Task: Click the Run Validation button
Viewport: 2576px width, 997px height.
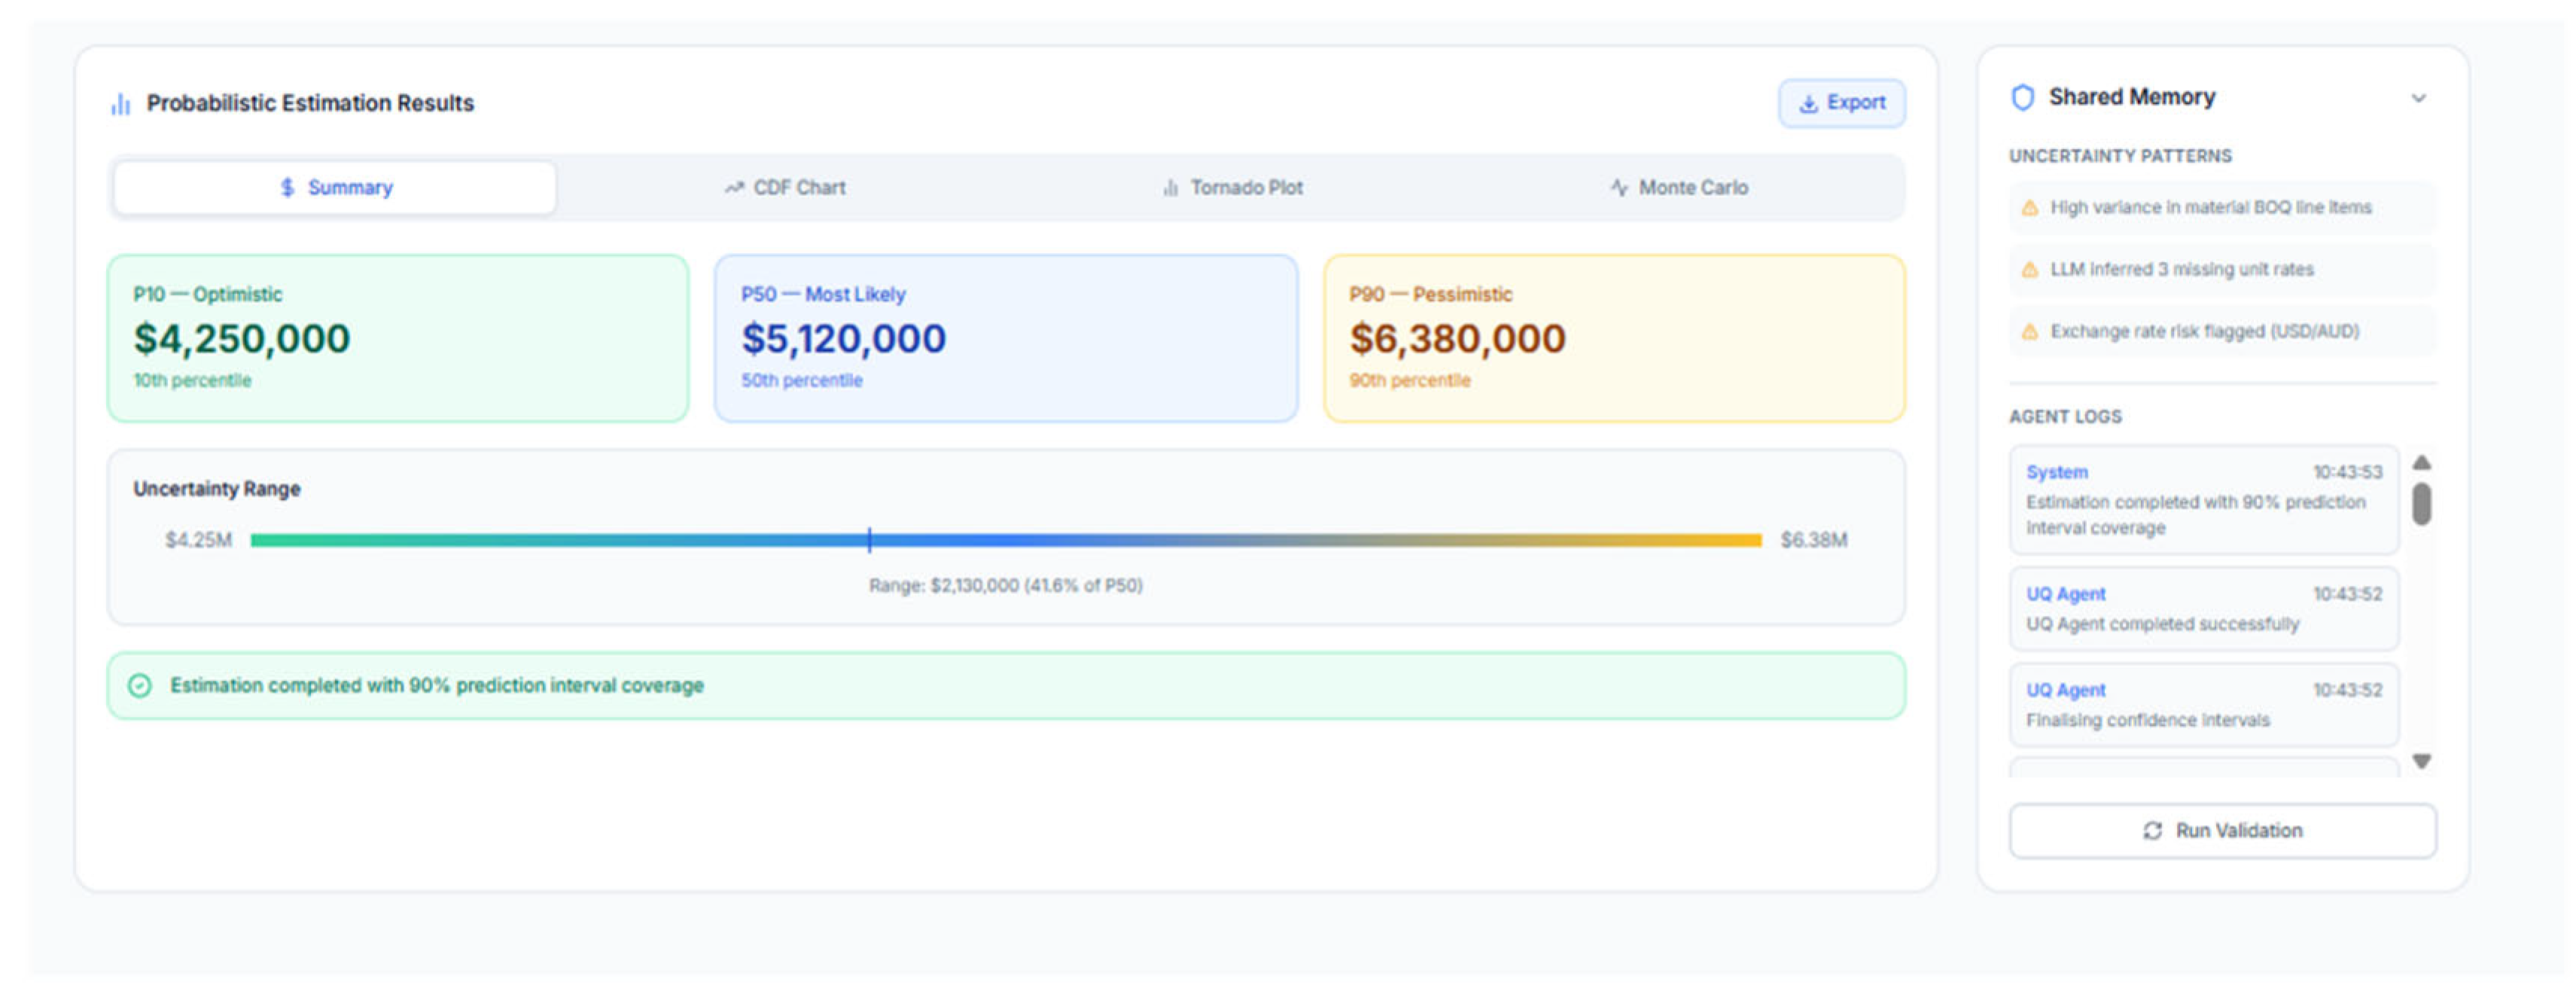Action: pos(2222,831)
